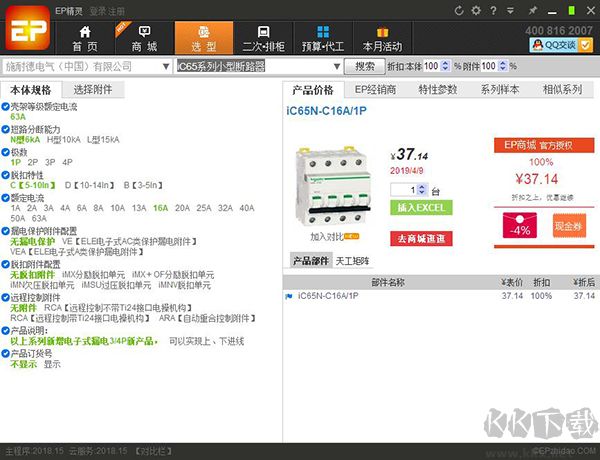Choose 20A rated current option

tap(182, 207)
